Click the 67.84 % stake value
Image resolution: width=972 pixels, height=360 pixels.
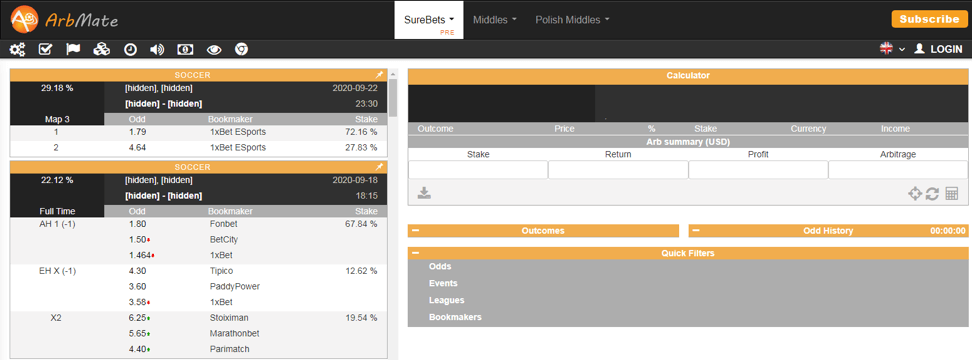(361, 224)
